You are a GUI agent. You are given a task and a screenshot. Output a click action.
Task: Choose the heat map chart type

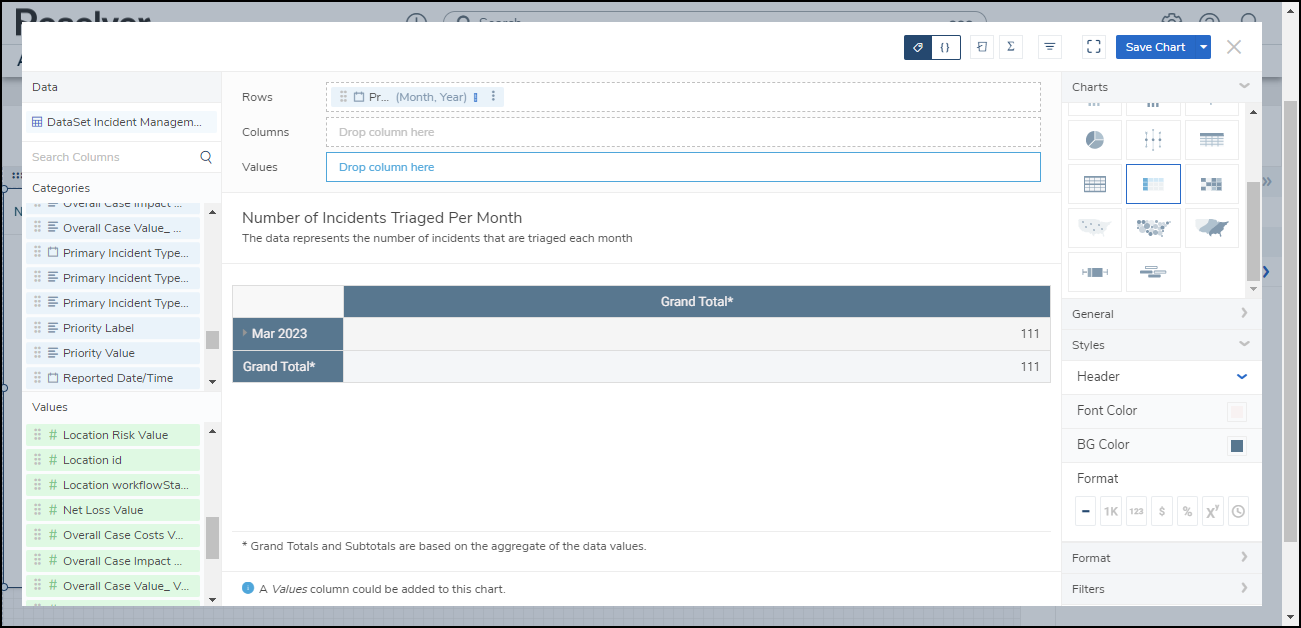click(x=1211, y=184)
